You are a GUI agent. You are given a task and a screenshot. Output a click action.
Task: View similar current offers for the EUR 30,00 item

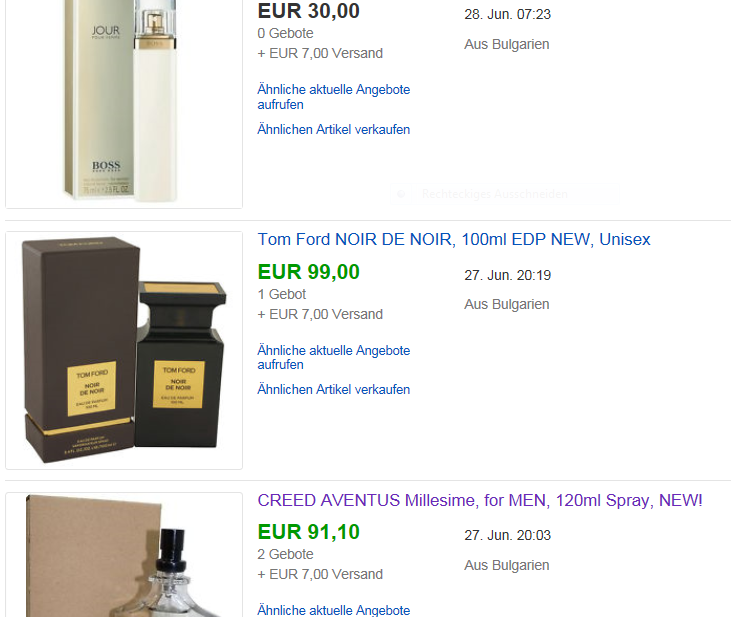(x=333, y=97)
